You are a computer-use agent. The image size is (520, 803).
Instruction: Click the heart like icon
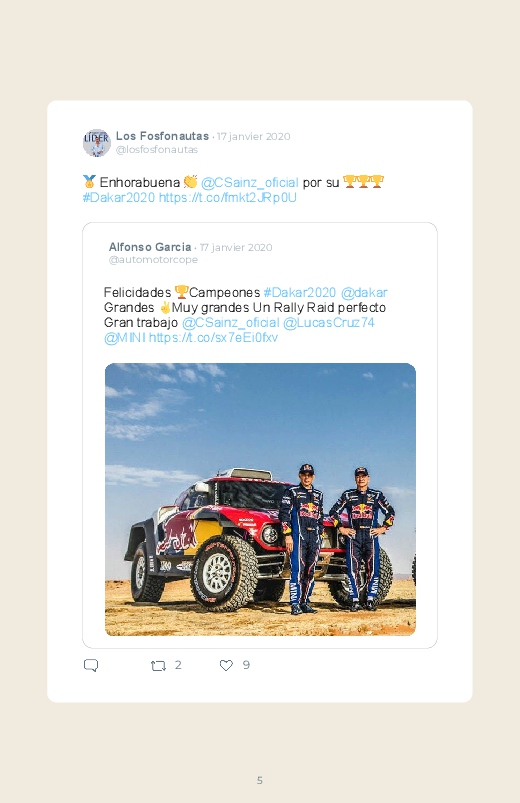pyautogui.click(x=226, y=665)
